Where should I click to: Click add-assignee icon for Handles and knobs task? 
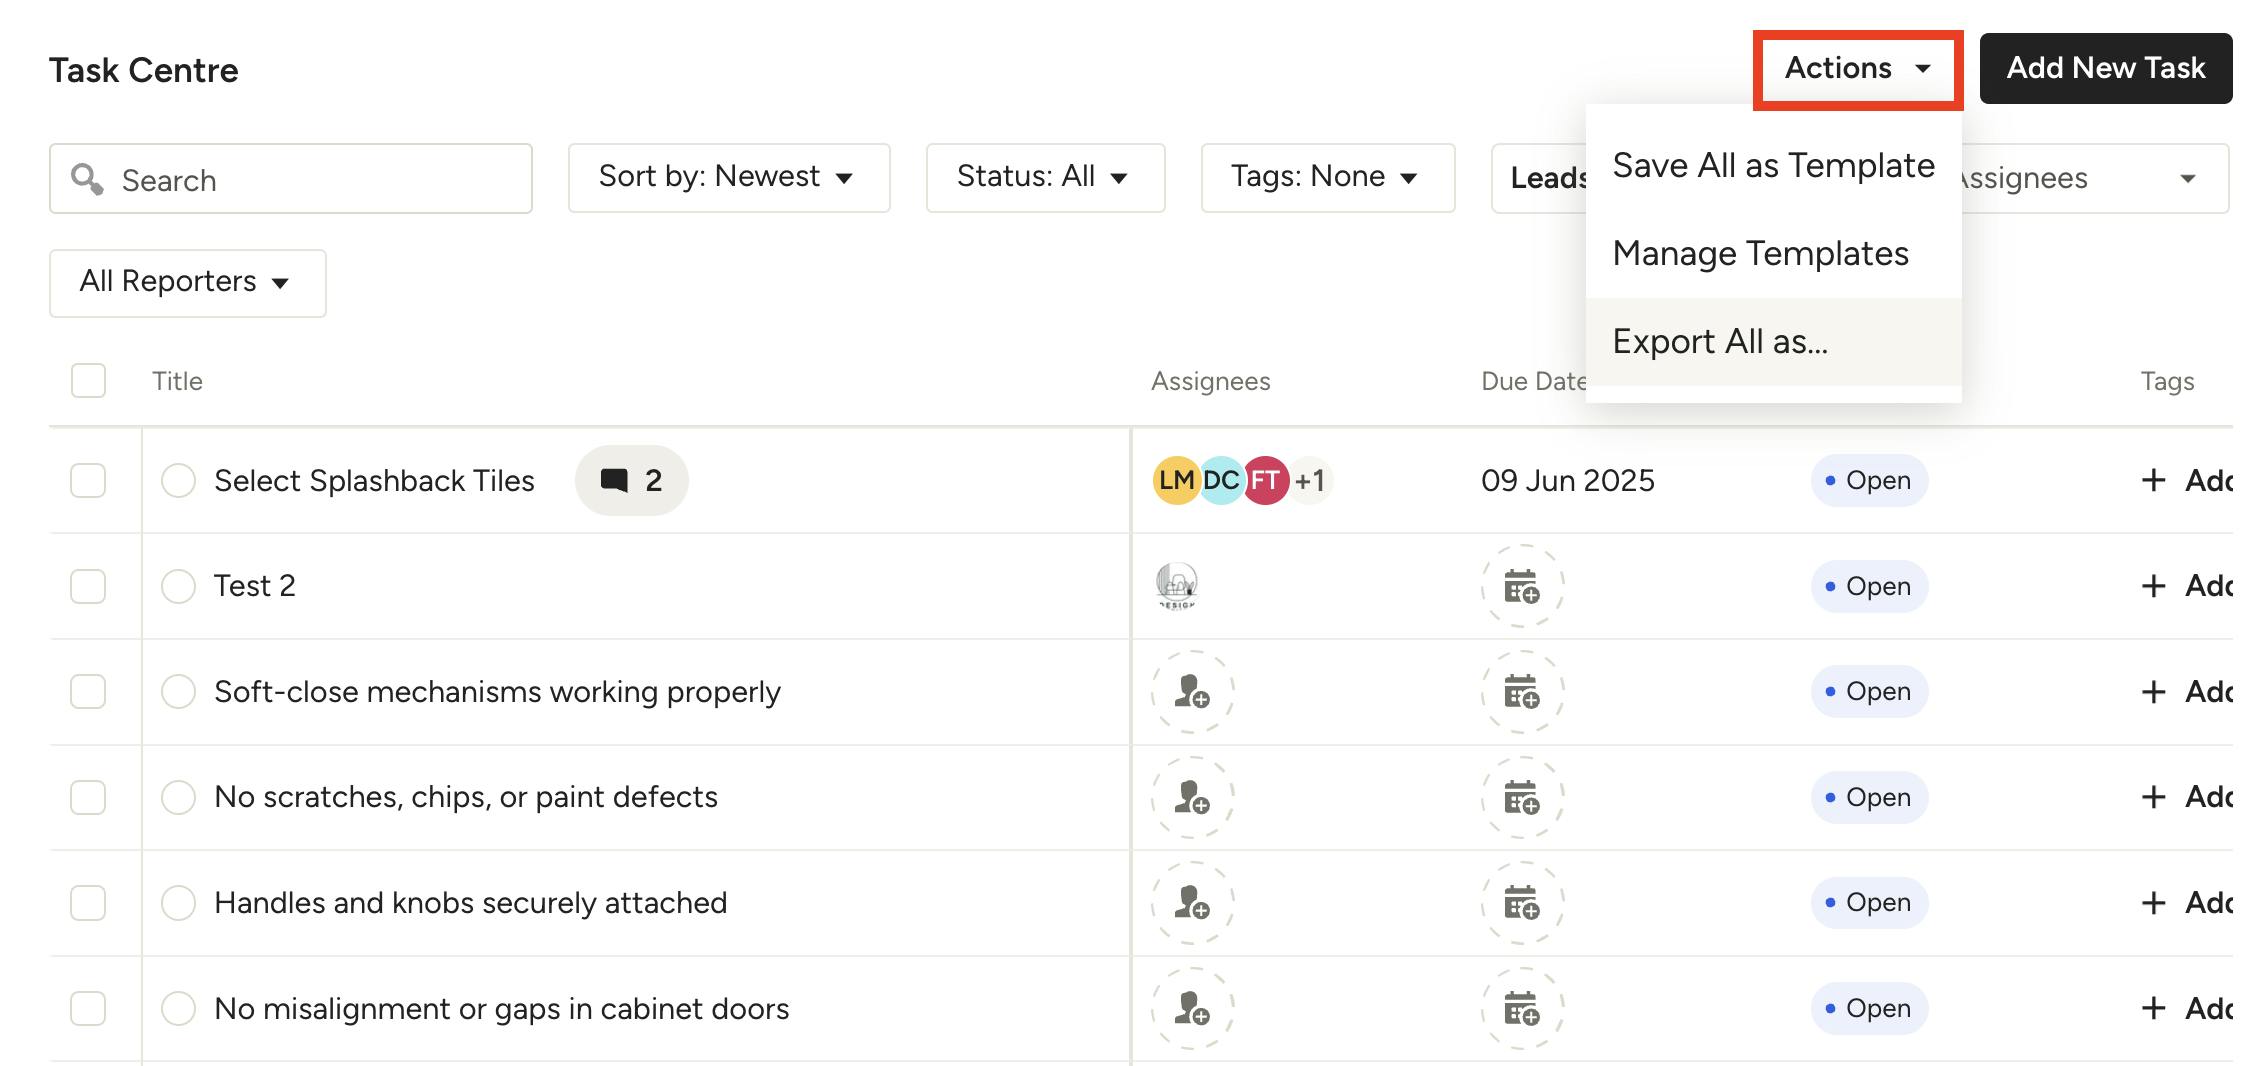pyautogui.click(x=1192, y=903)
